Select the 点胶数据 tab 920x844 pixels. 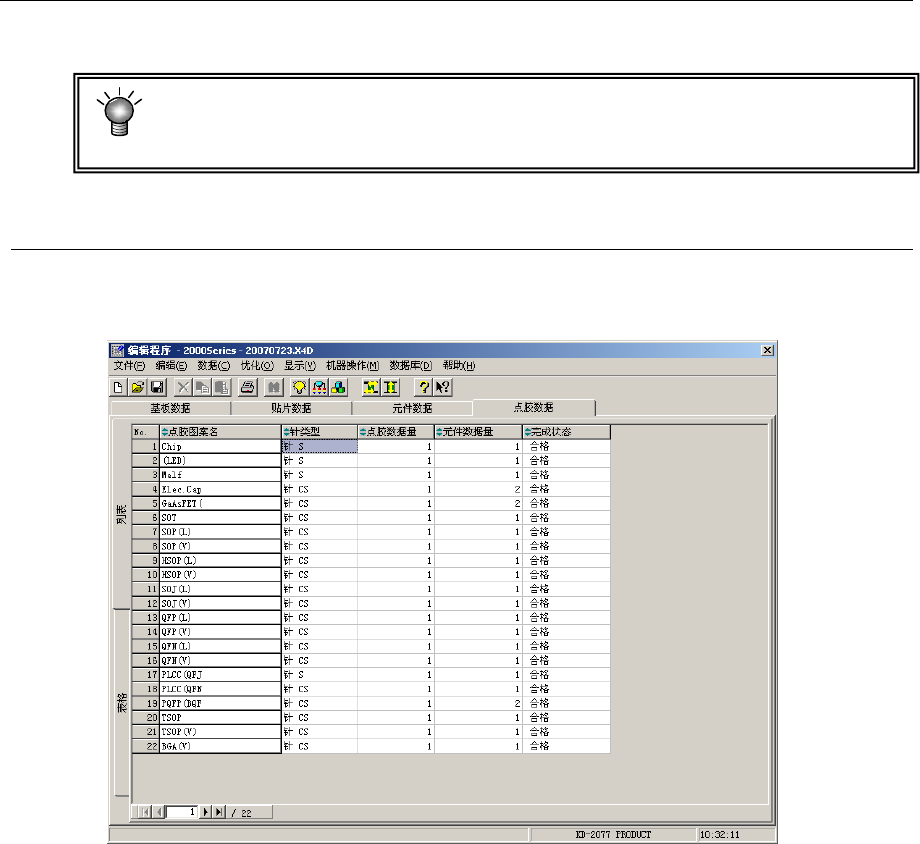(x=533, y=407)
